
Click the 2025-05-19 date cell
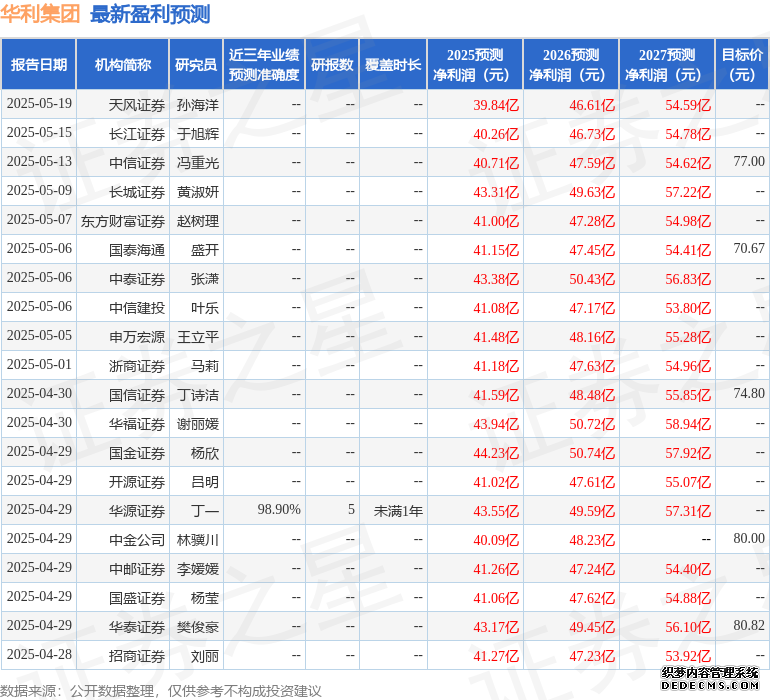point(39,104)
